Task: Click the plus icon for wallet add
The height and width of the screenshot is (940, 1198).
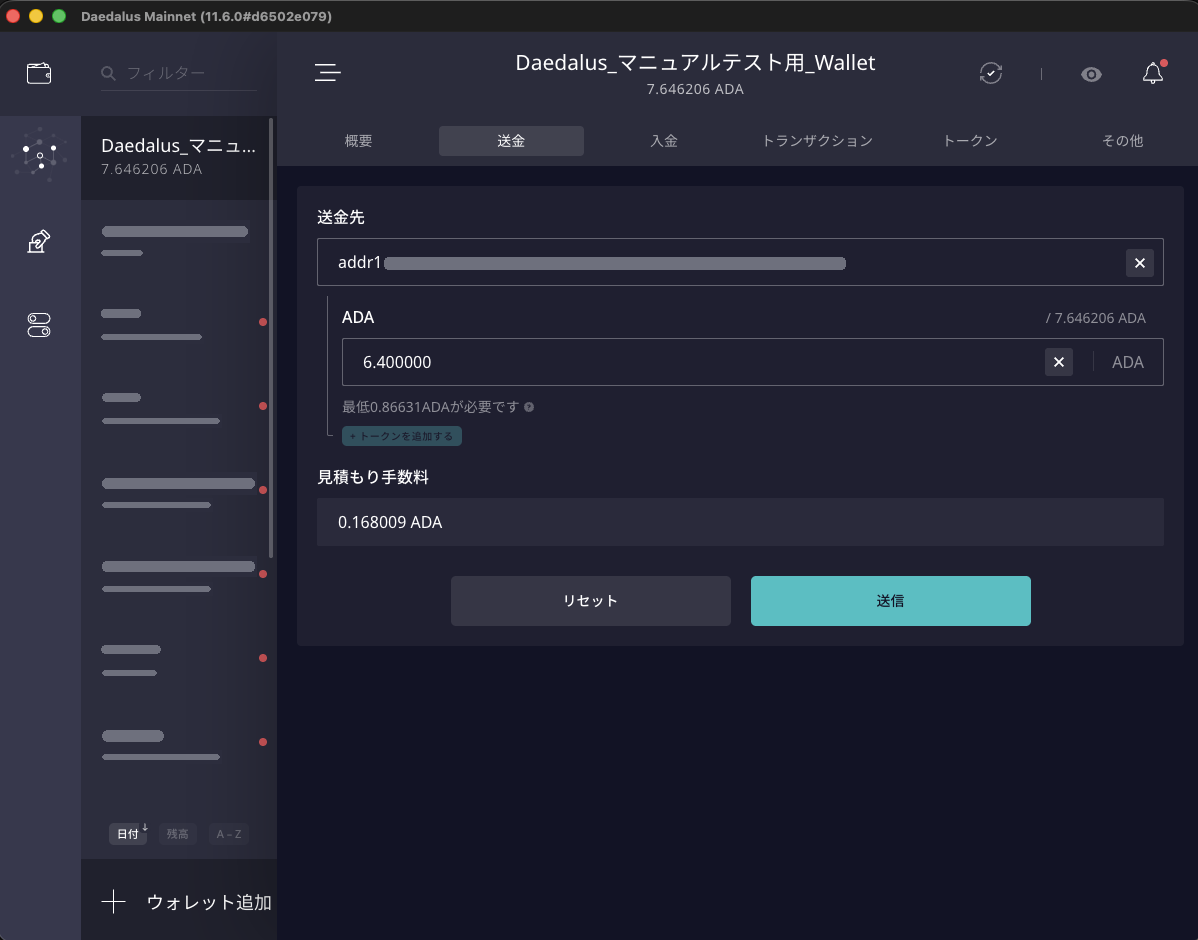Action: point(114,902)
